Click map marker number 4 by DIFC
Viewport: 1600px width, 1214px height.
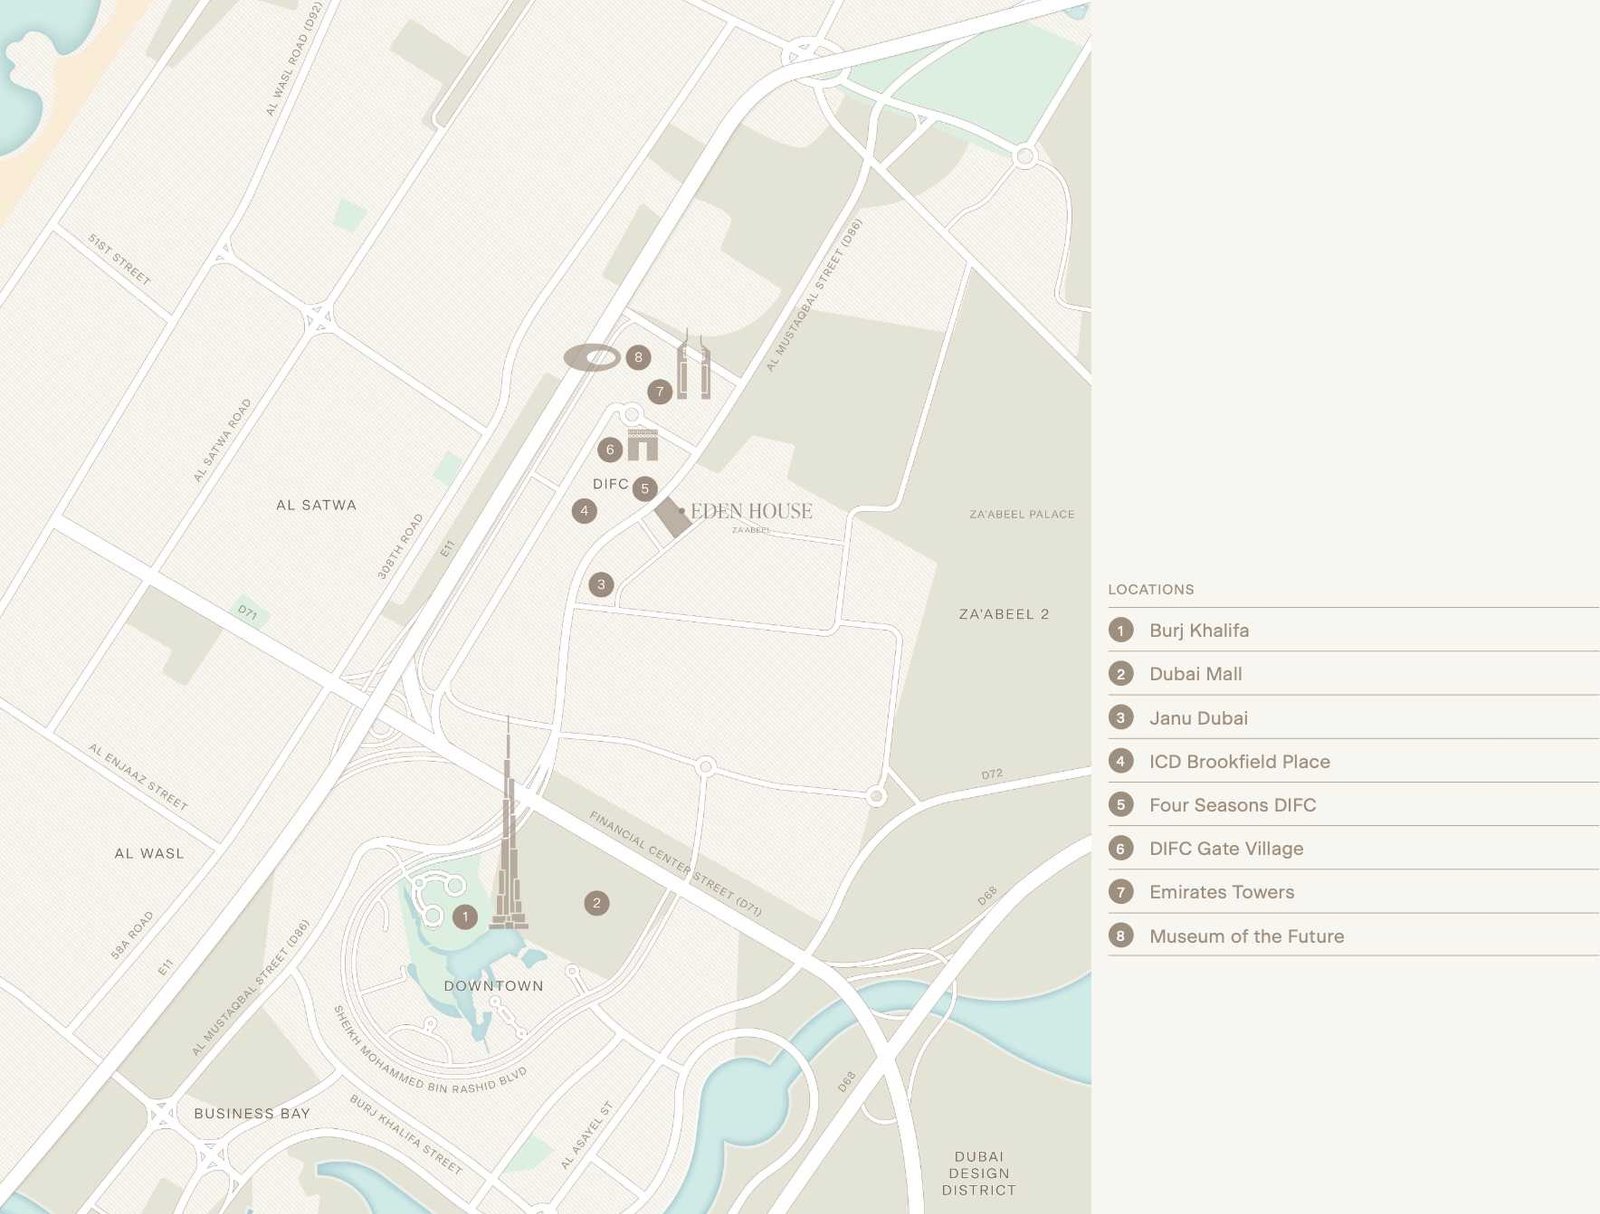(584, 511)
